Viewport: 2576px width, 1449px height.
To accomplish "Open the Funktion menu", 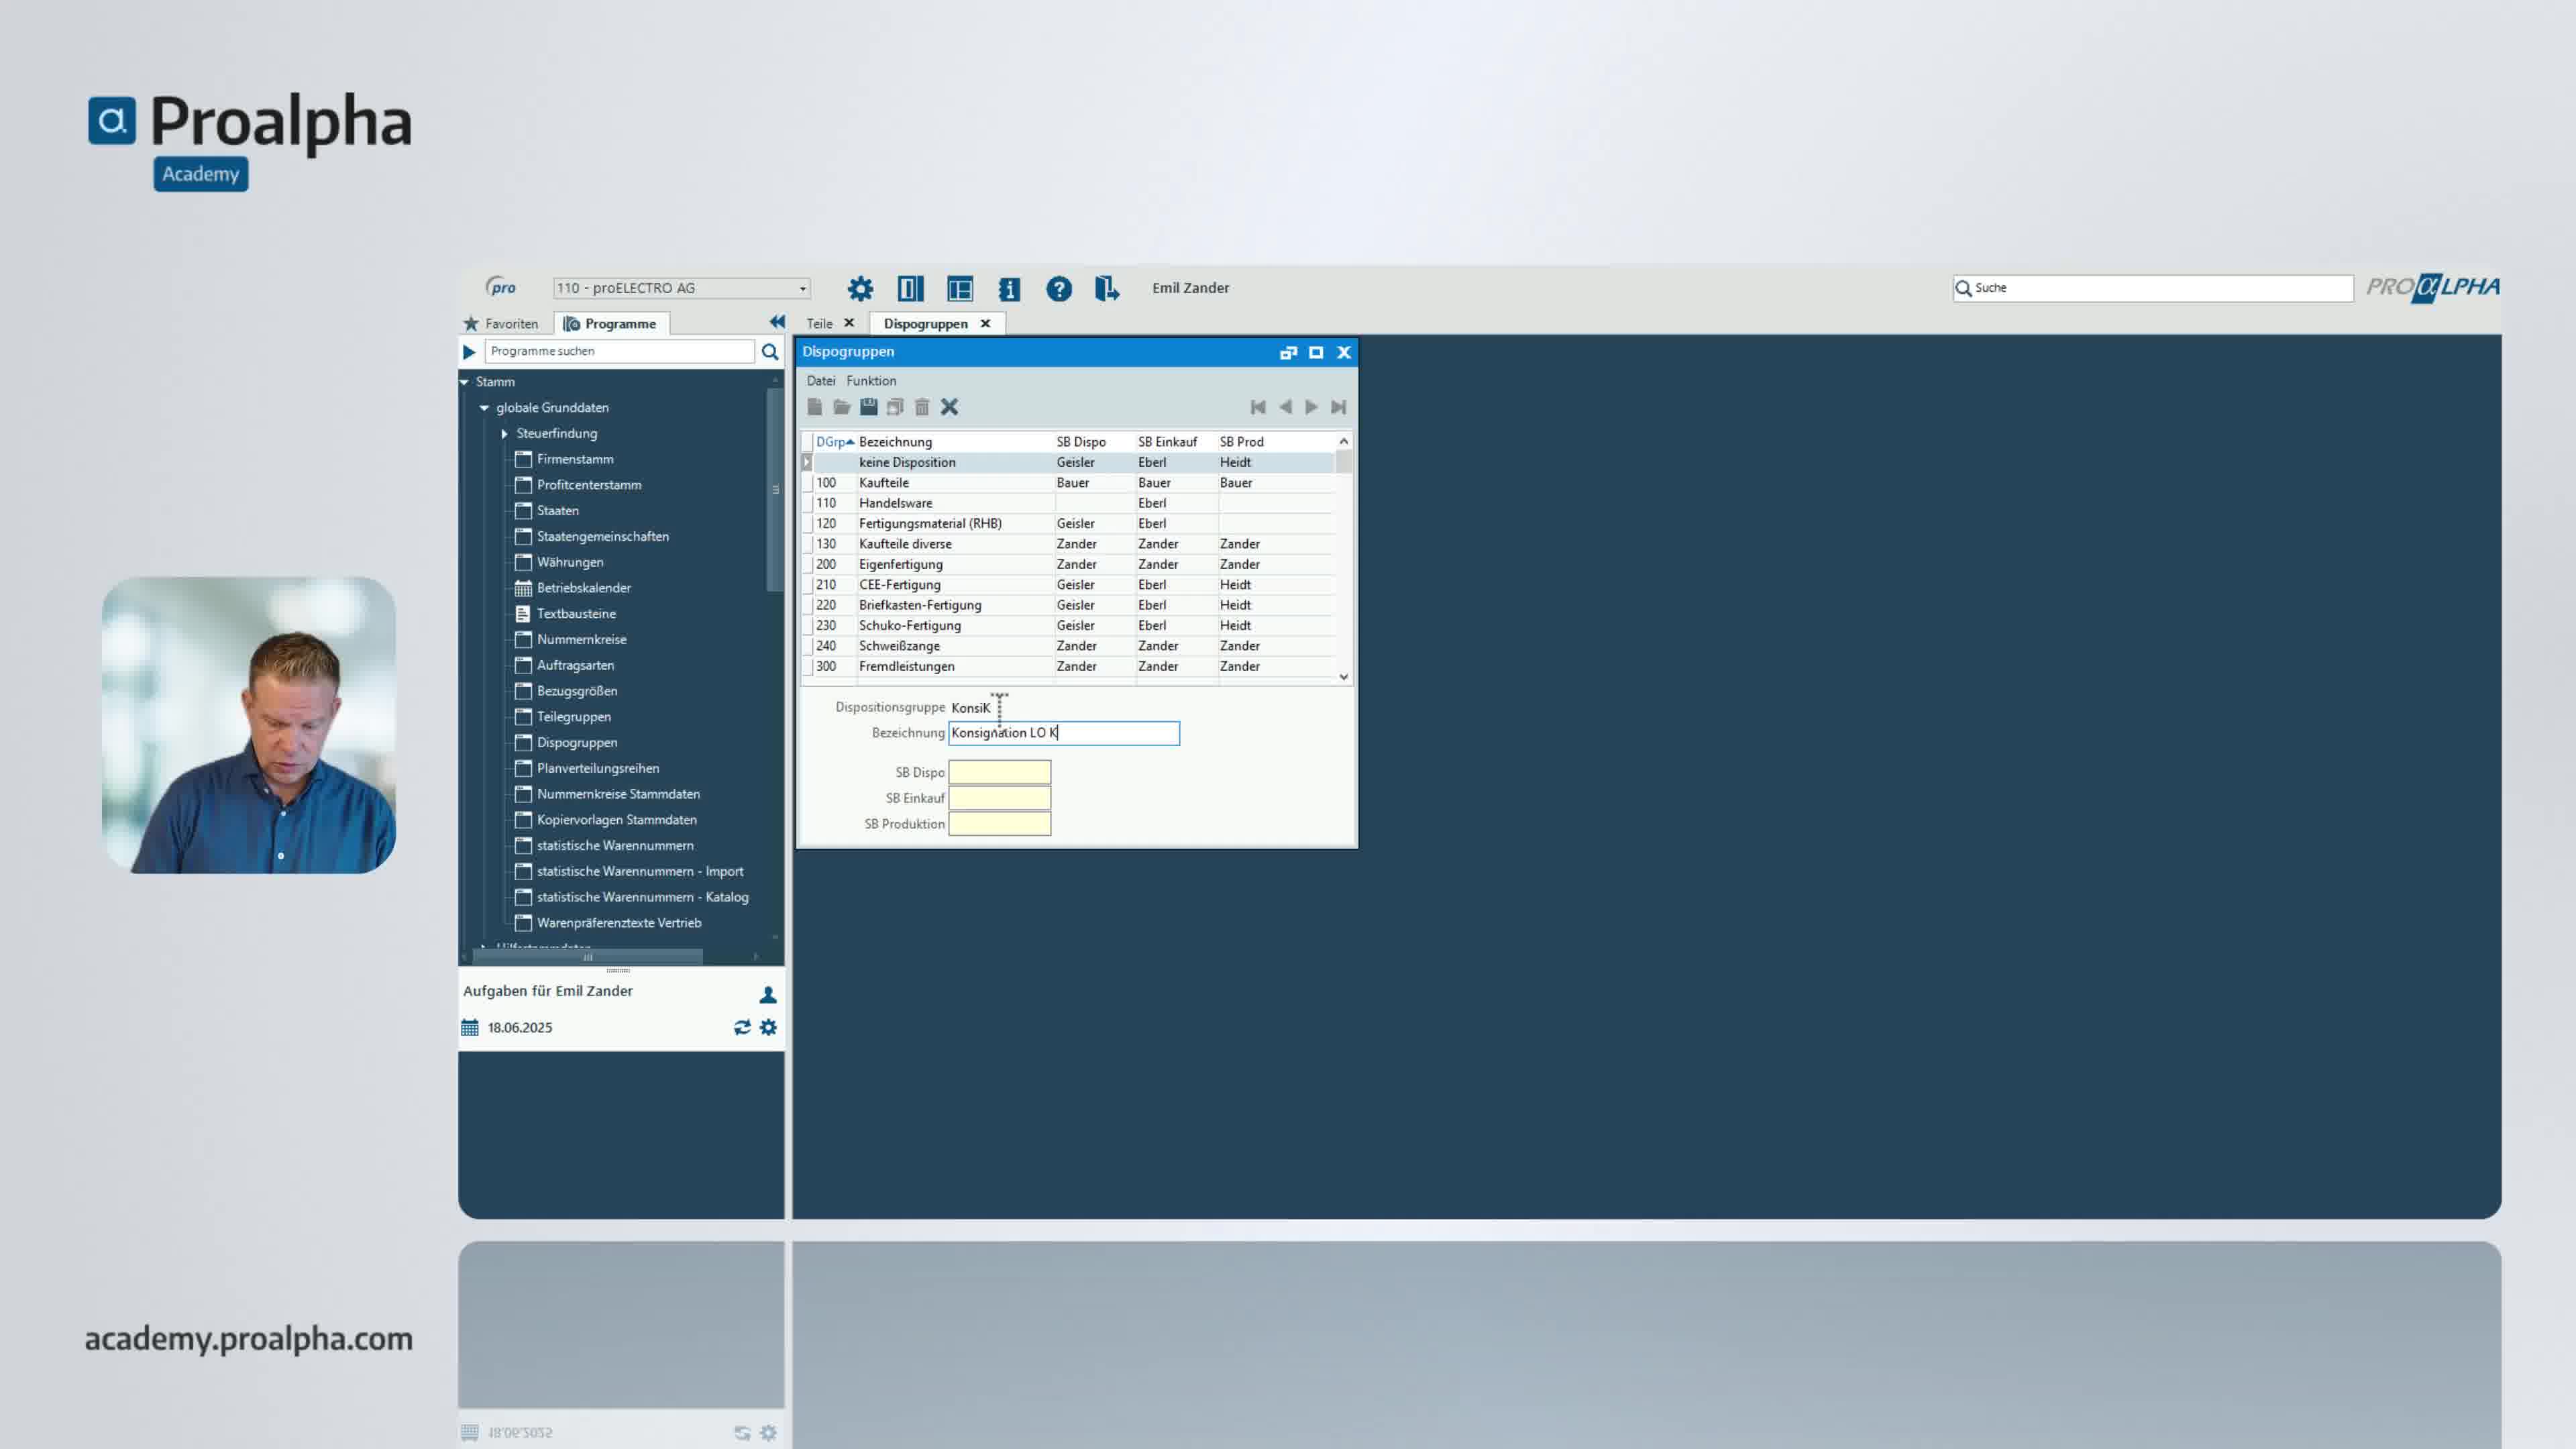I will (870, 381).
